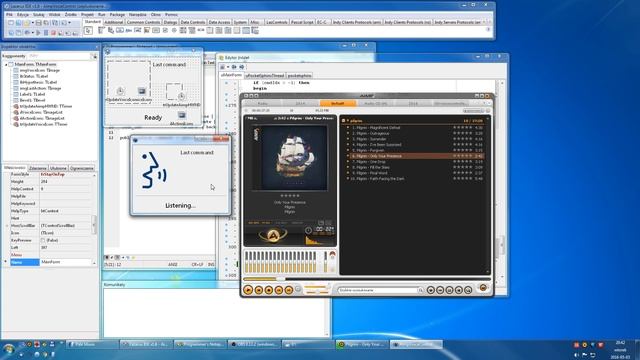640x360 pixels.
Task: Click the New unit icon in Lazarus toolbar
Action: [11, 23]
